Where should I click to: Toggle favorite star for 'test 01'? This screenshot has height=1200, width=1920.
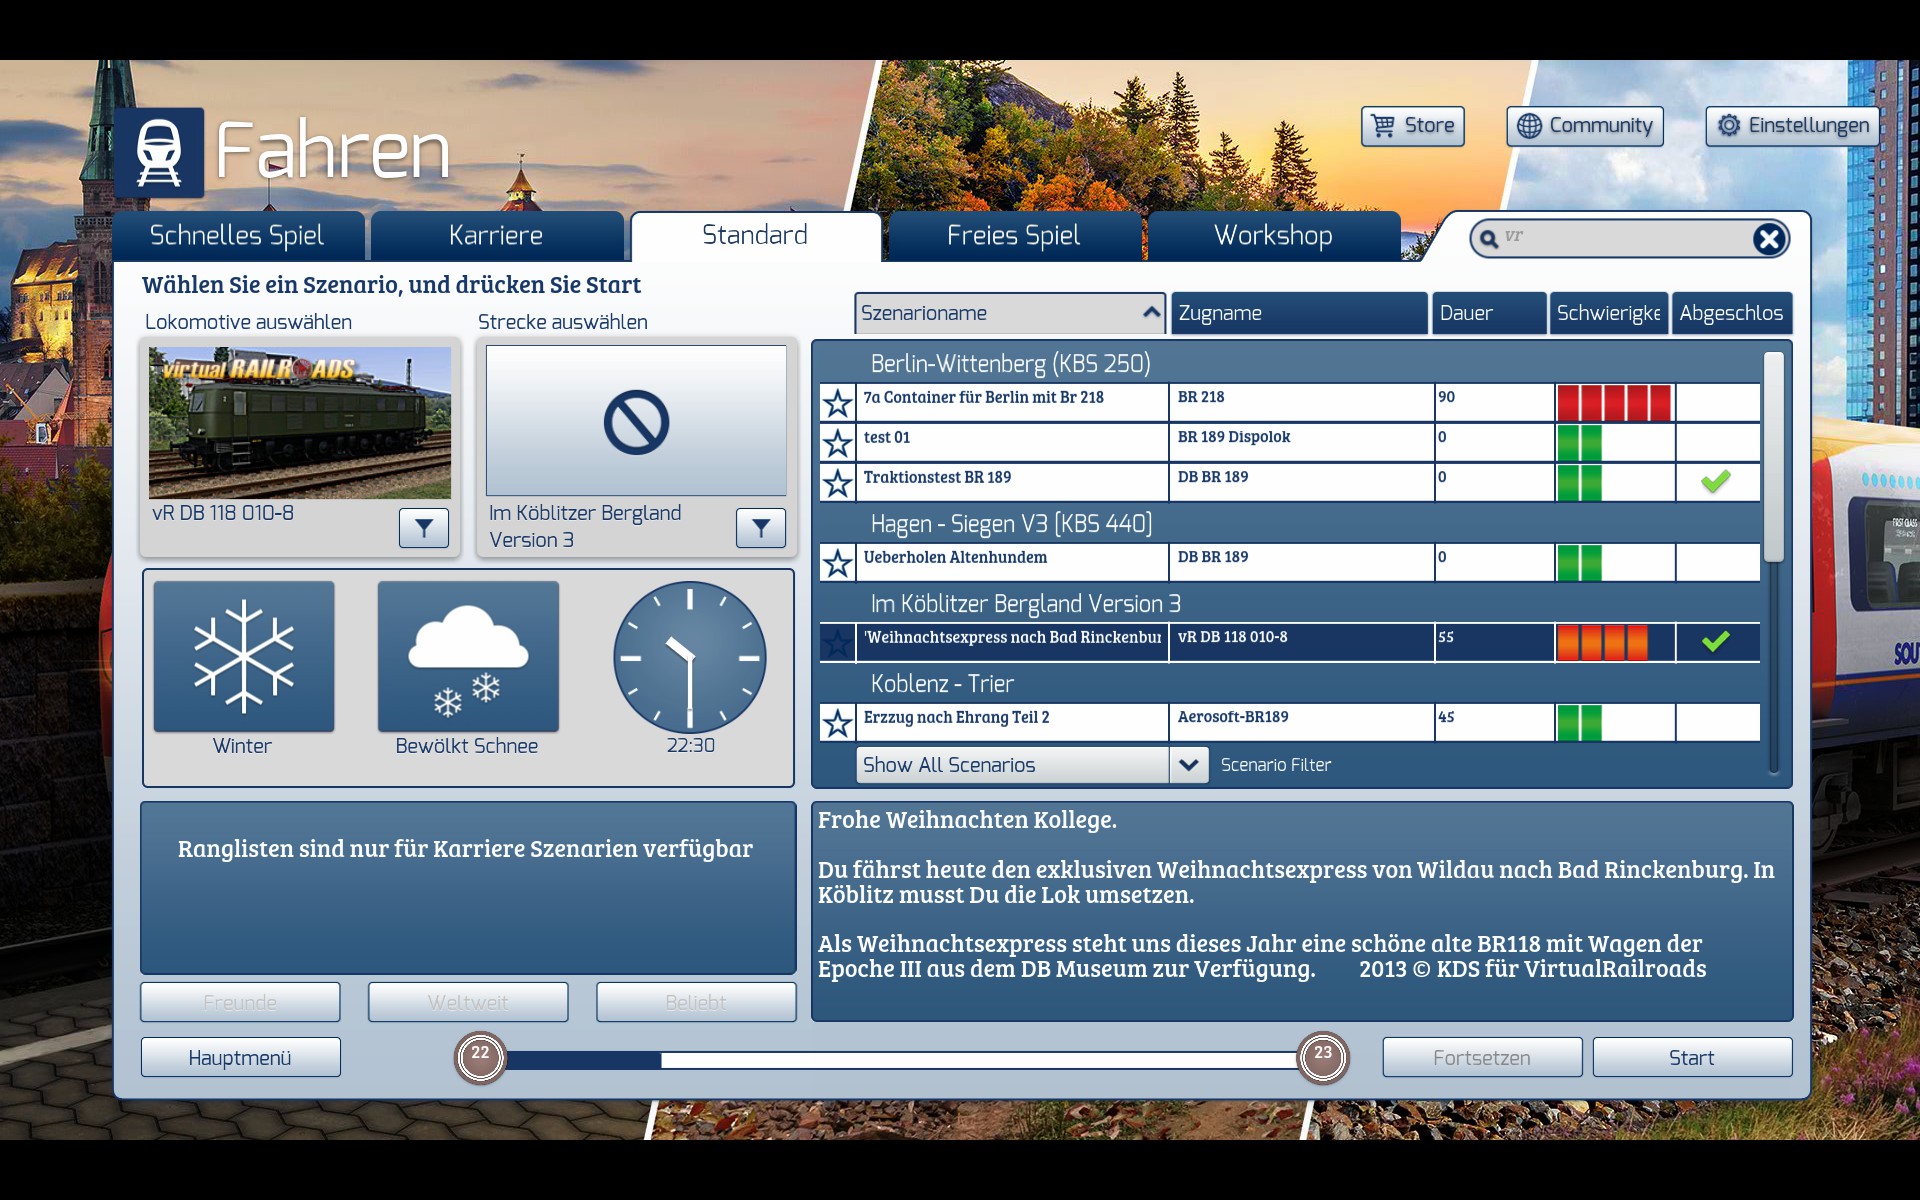pos(837,443)
